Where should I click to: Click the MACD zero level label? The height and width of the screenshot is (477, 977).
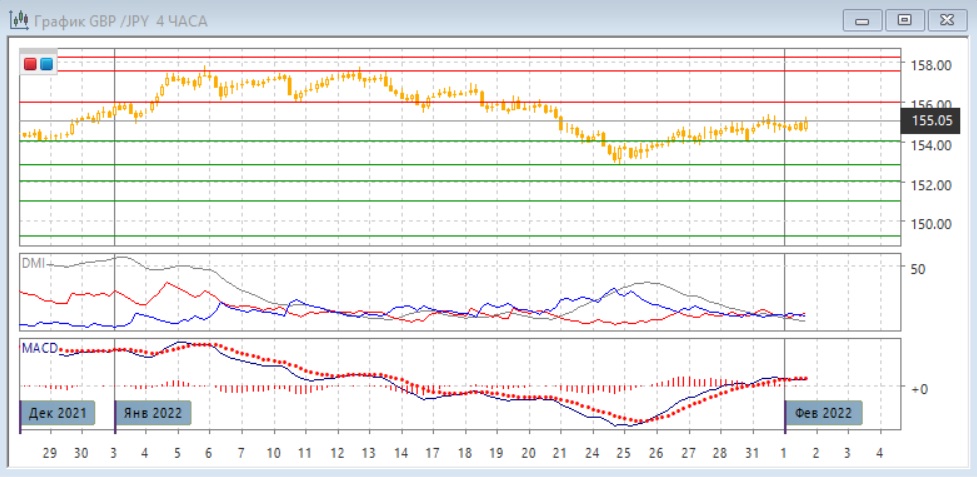coord(919,388)
